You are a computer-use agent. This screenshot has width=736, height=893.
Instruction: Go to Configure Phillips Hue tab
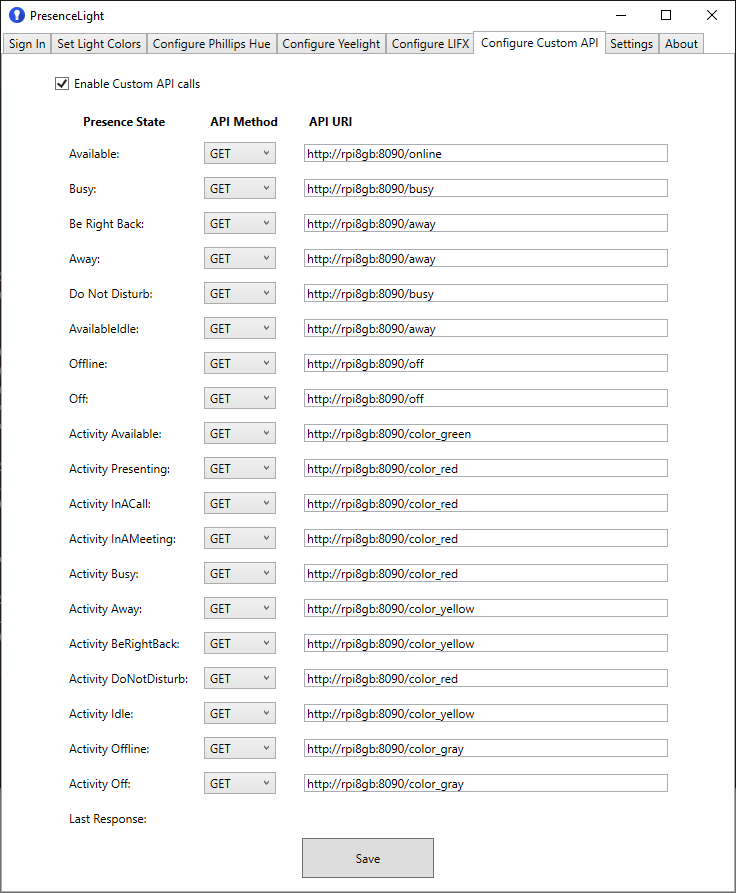click(x=212, y=44)
